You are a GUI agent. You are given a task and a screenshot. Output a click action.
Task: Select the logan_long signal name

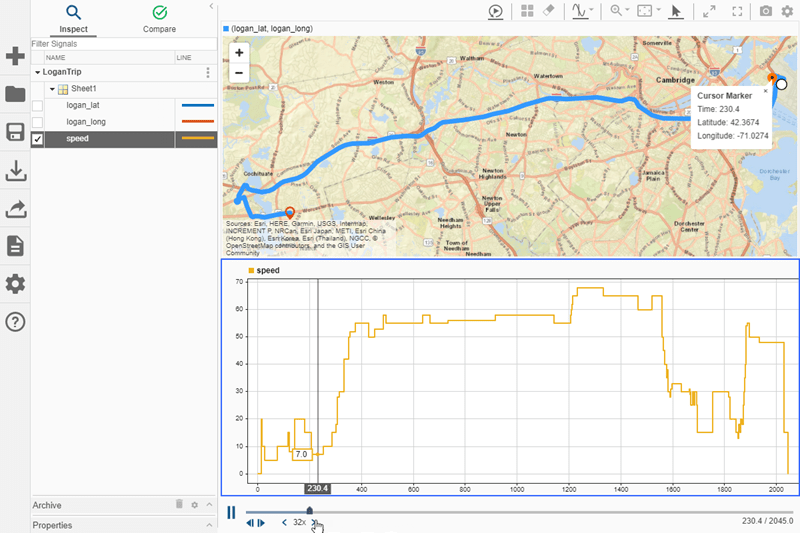pyautogui.click(x=86, y=122)
